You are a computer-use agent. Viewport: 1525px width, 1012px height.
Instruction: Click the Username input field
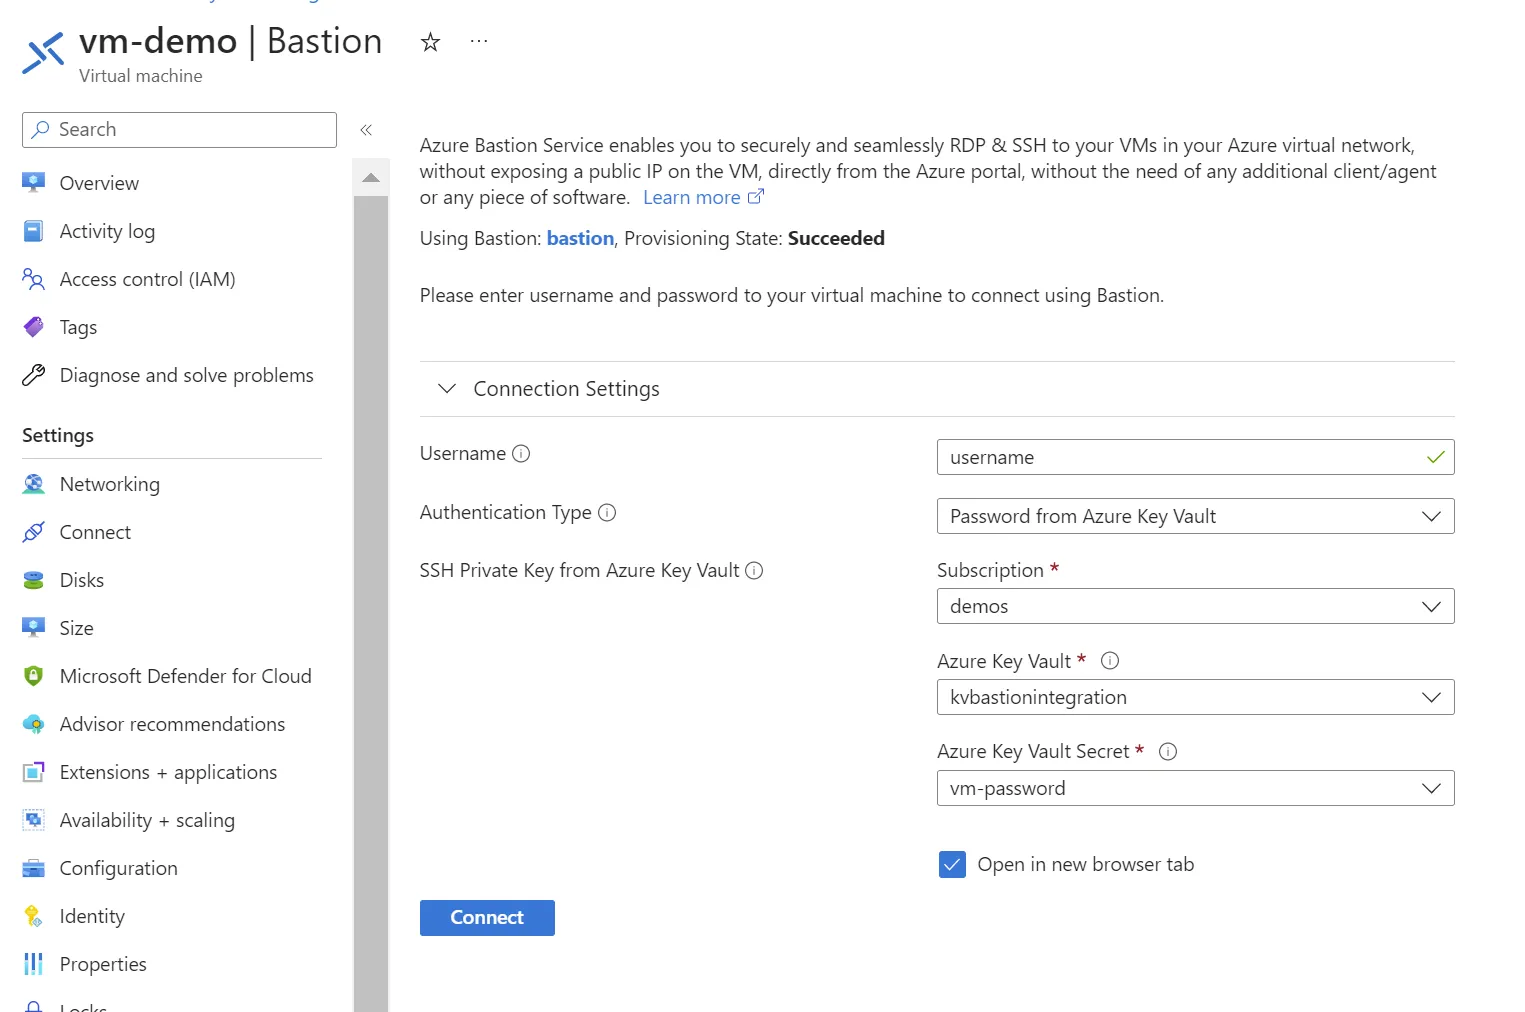point(1195,457)
